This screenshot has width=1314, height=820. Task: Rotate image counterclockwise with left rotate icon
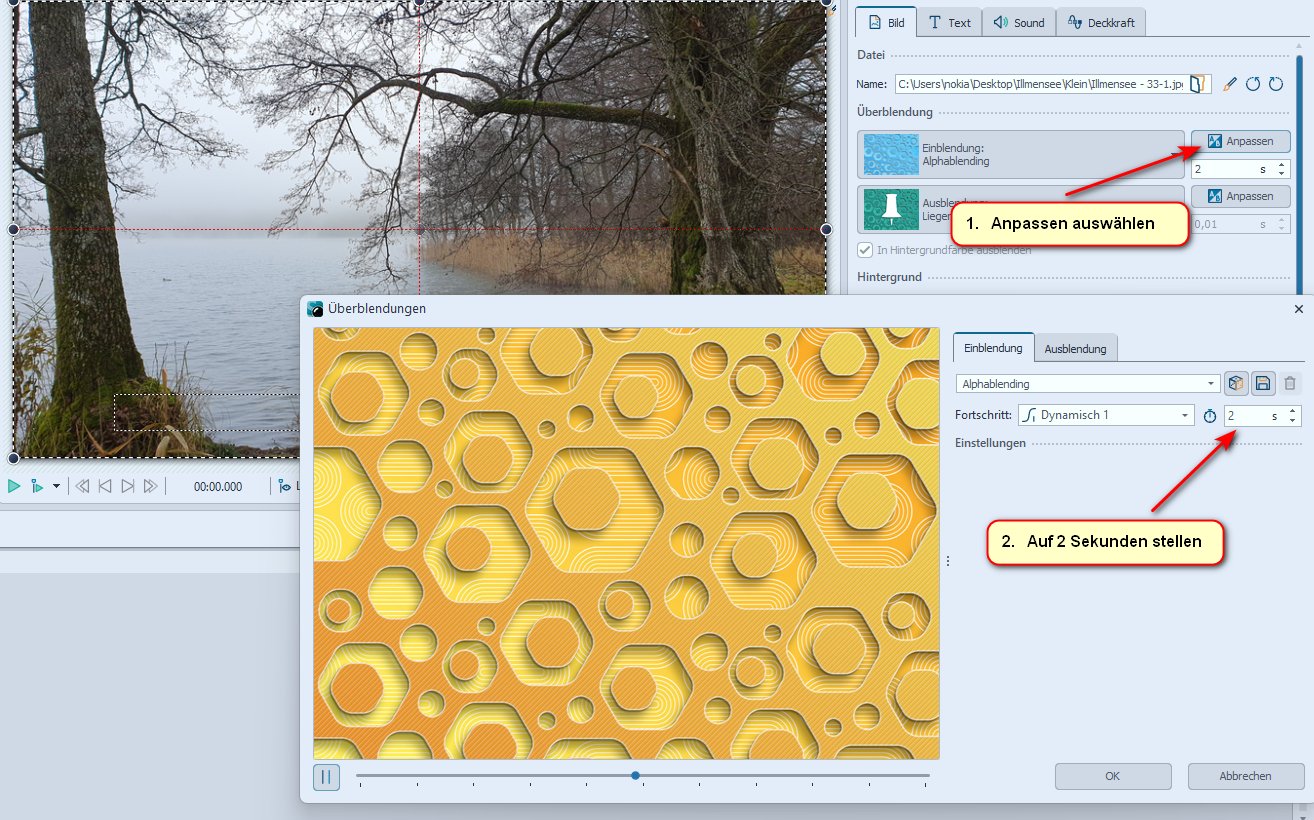click(x=1253, y=85)
